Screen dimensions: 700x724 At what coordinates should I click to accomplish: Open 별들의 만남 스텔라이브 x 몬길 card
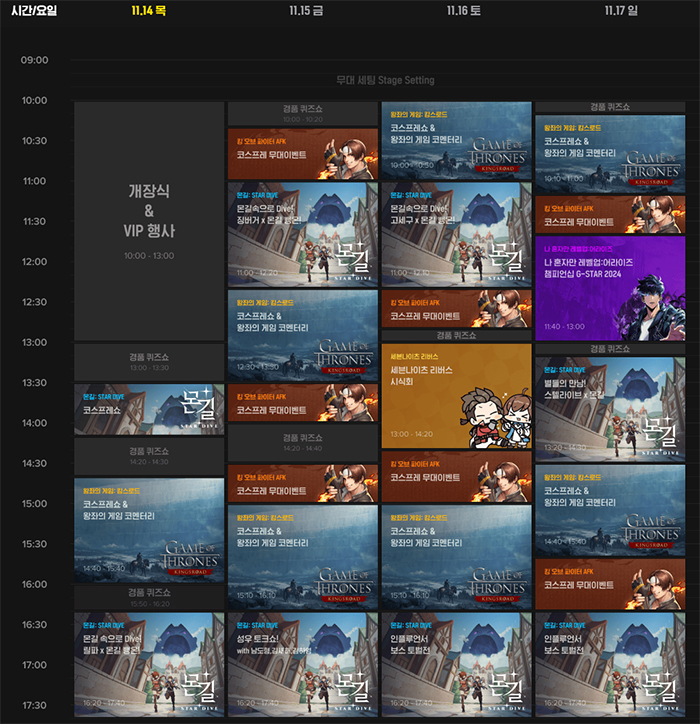click(x=610, y=409)
